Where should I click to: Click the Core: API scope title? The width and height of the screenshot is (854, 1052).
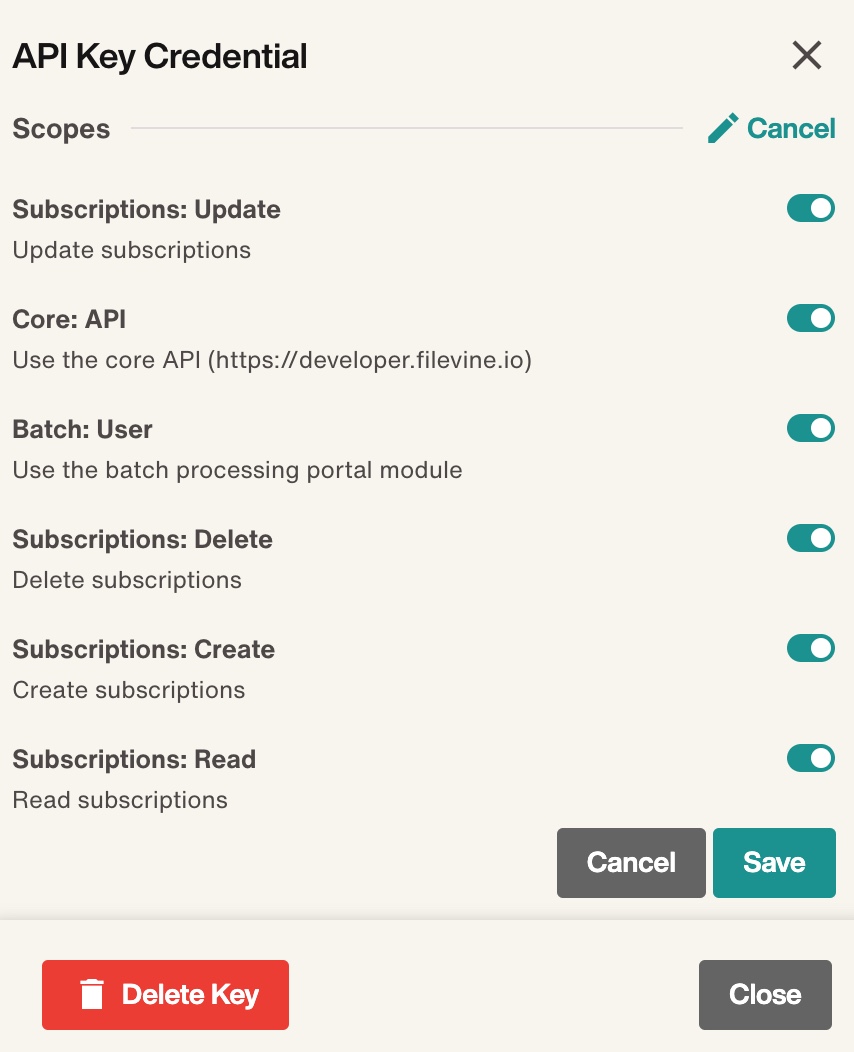click(x=69, y=319)
